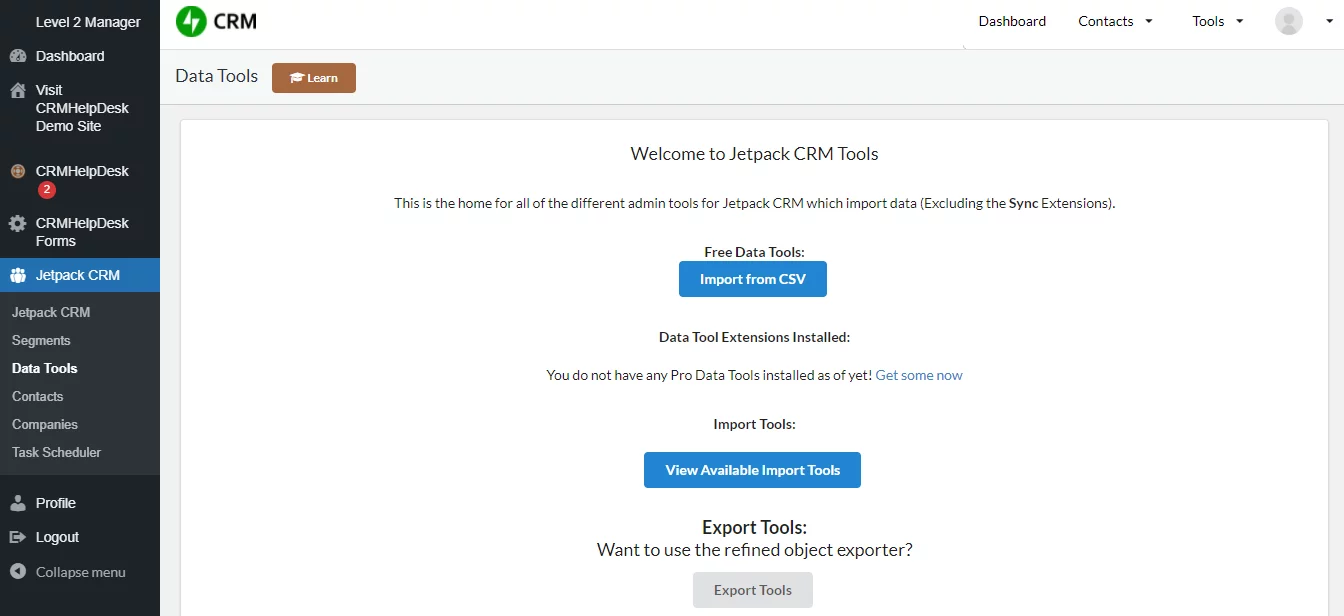This screenshot has height=616, width=1344.
Task: Click the home icon beside Visit CRMHelpDesk
Action: (18, 90)
